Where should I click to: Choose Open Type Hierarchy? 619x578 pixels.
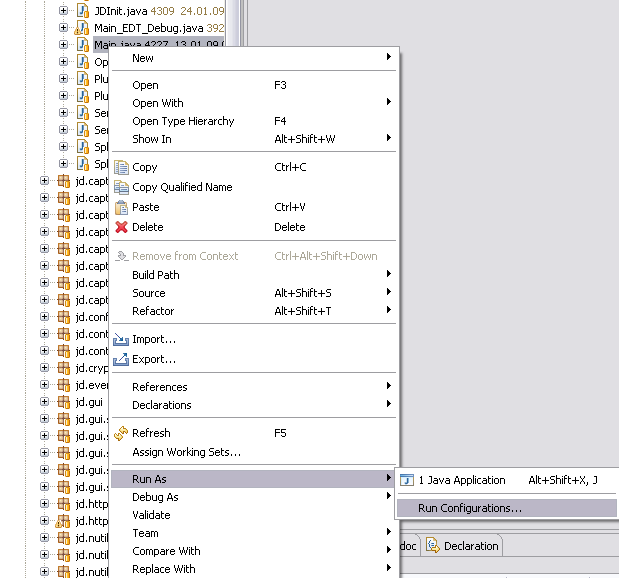click(x=183, y=121)
